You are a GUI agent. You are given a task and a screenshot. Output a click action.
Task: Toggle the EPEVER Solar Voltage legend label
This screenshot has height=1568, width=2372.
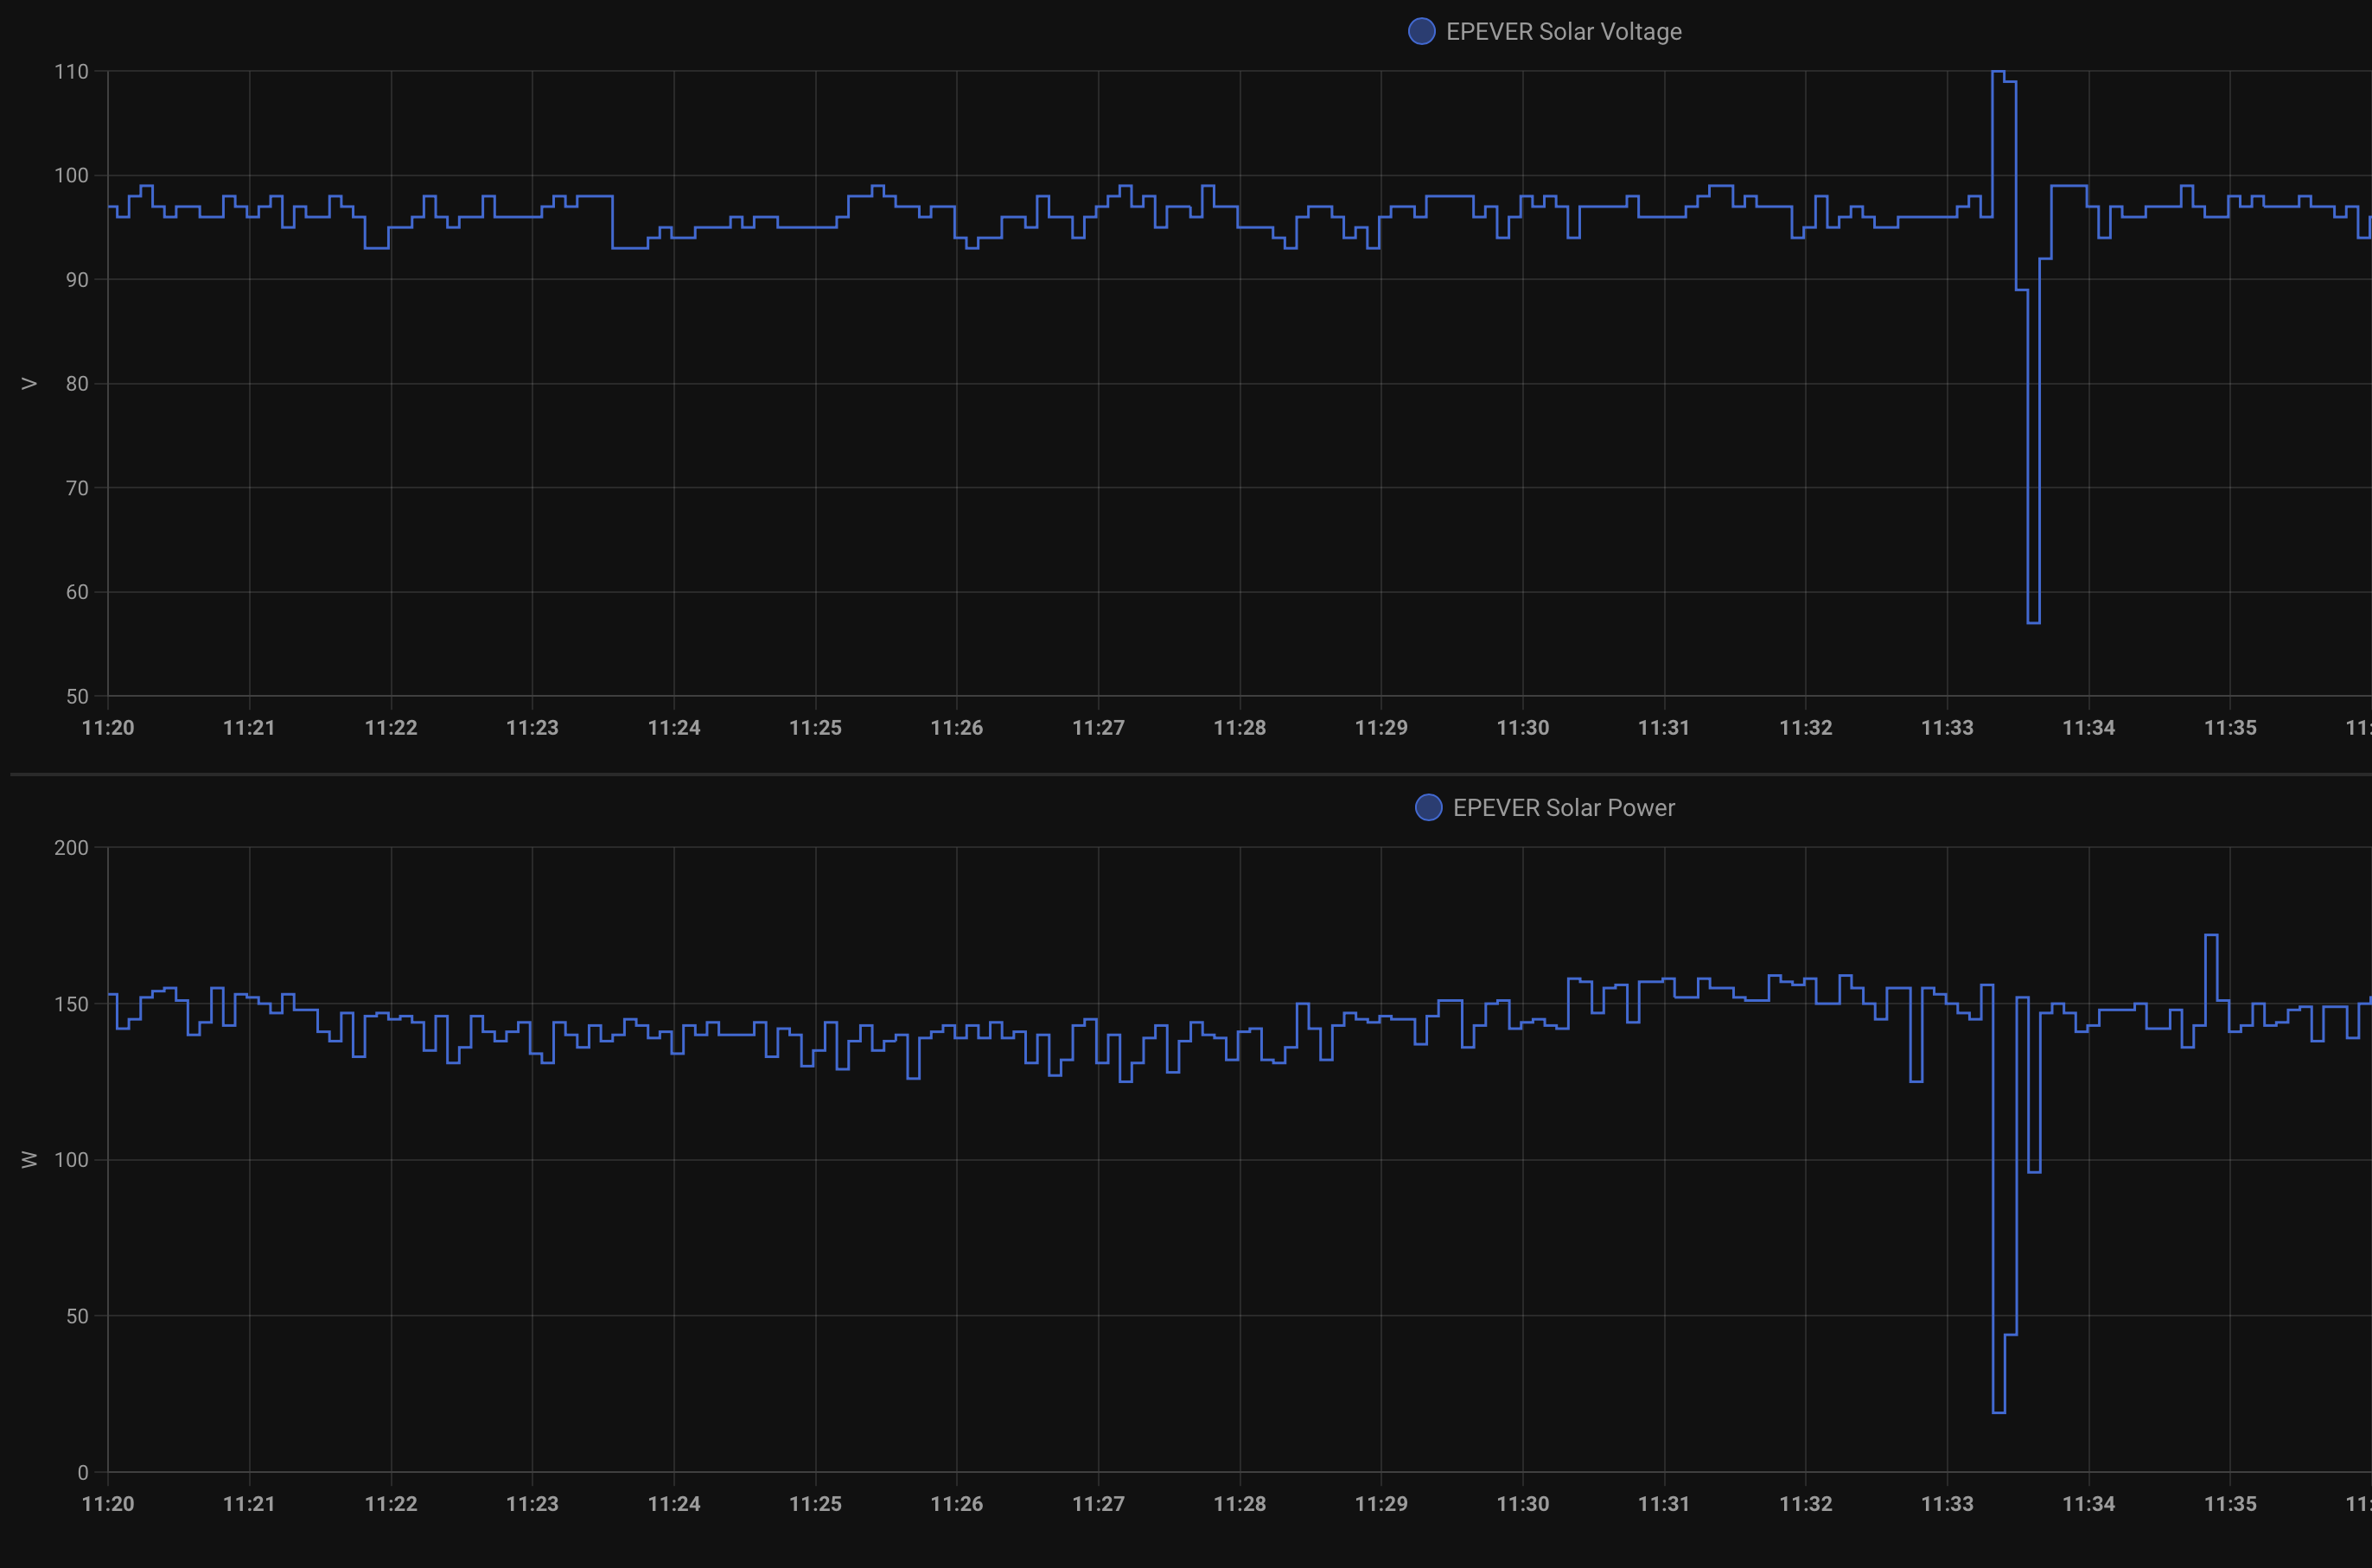click(x=1563, y=31)
